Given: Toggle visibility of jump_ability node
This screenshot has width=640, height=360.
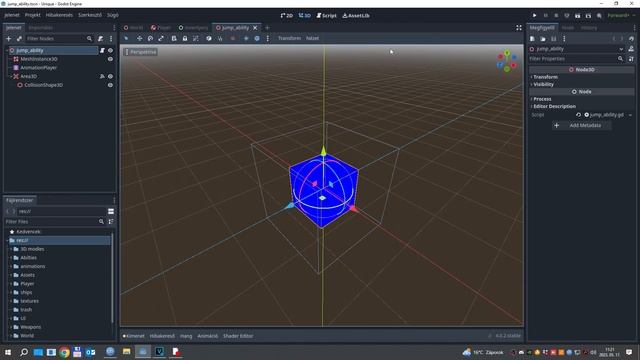Looking at the screenshot, I should [x=110, y=50].
